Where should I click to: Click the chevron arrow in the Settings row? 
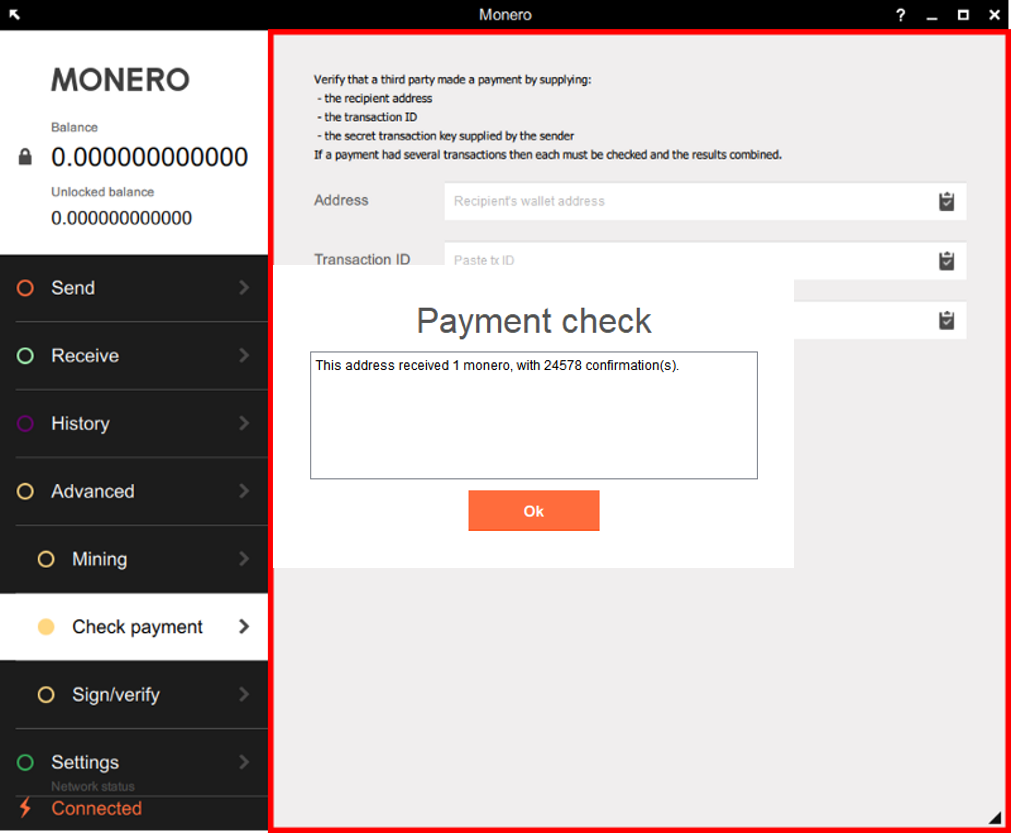(244, 761)
